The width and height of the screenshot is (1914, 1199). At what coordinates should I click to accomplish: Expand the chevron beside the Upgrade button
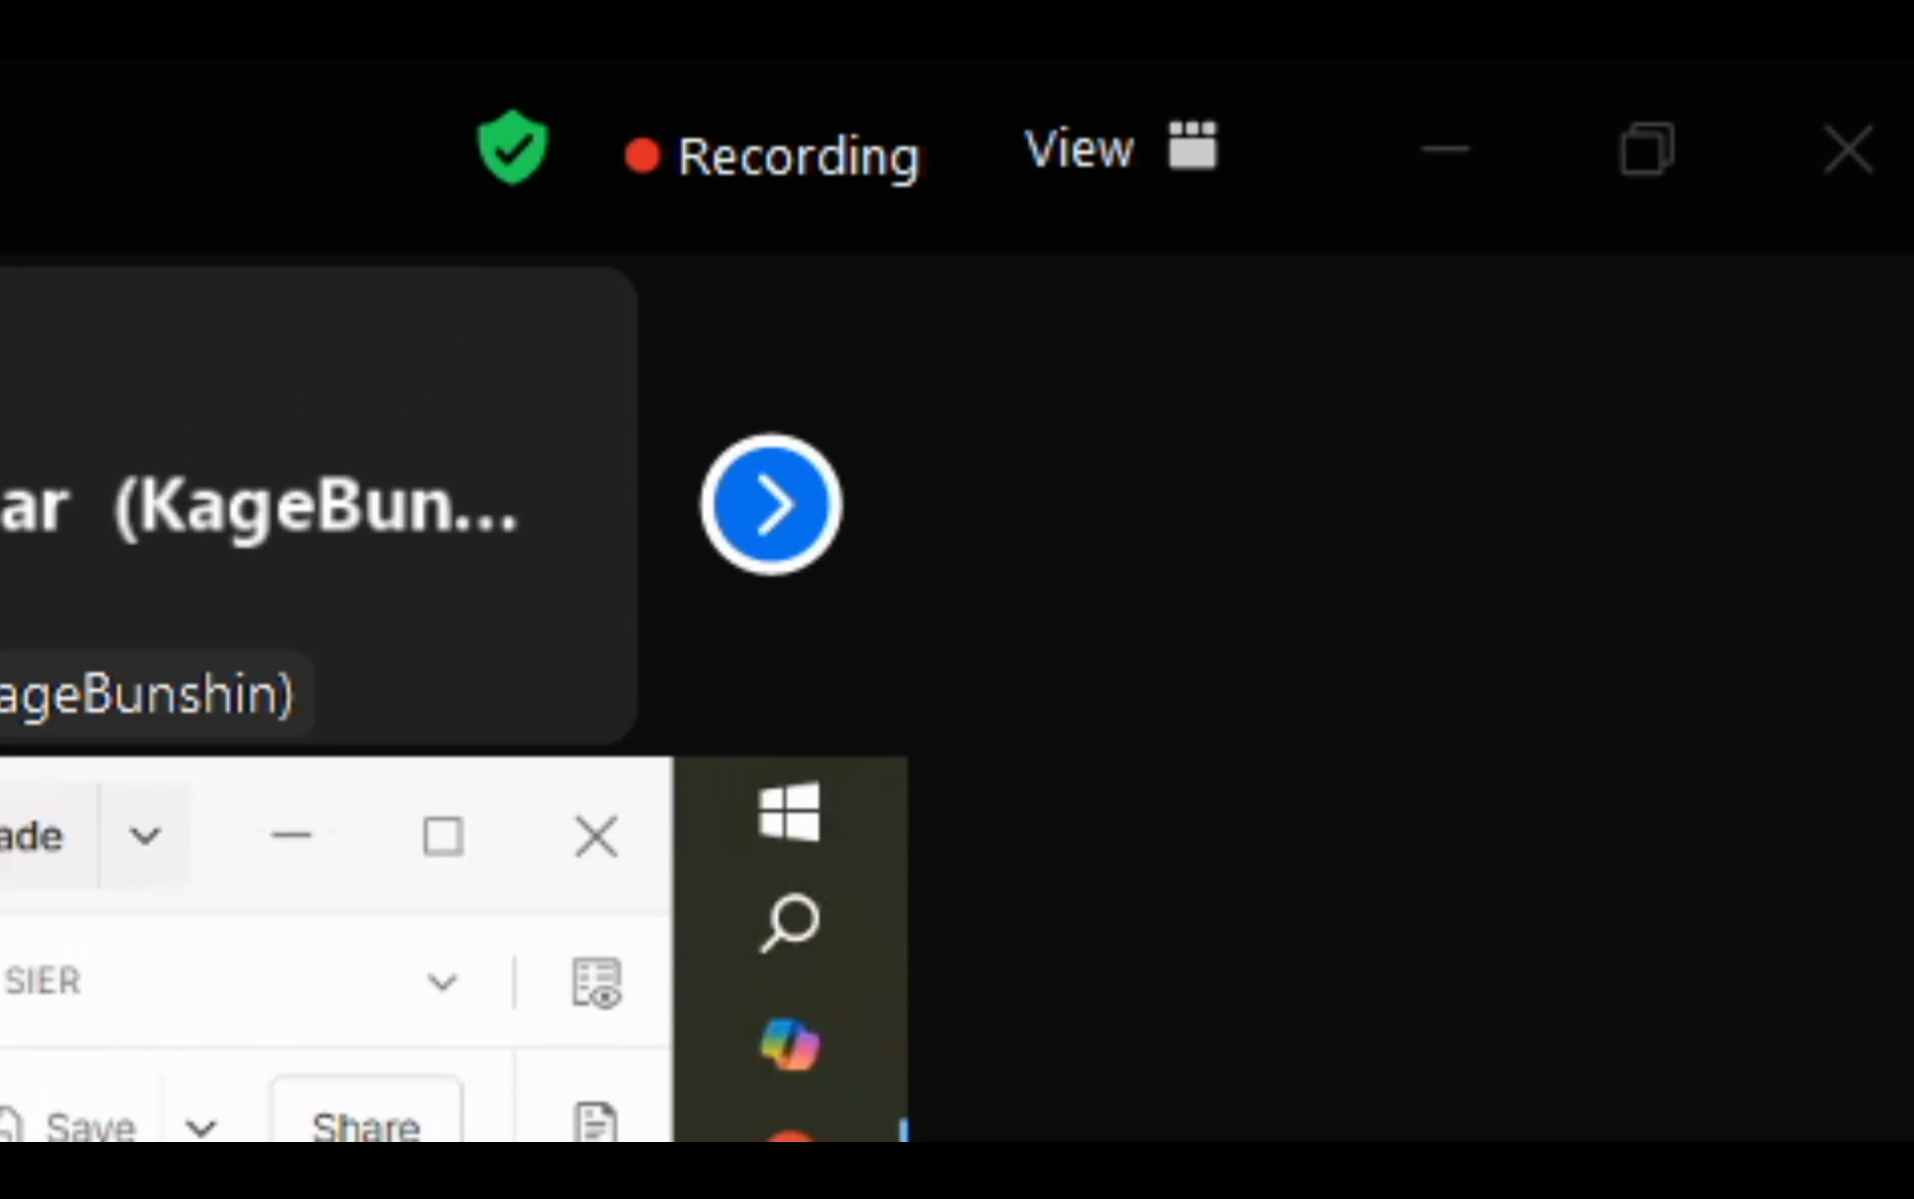[x=145, y=836]
